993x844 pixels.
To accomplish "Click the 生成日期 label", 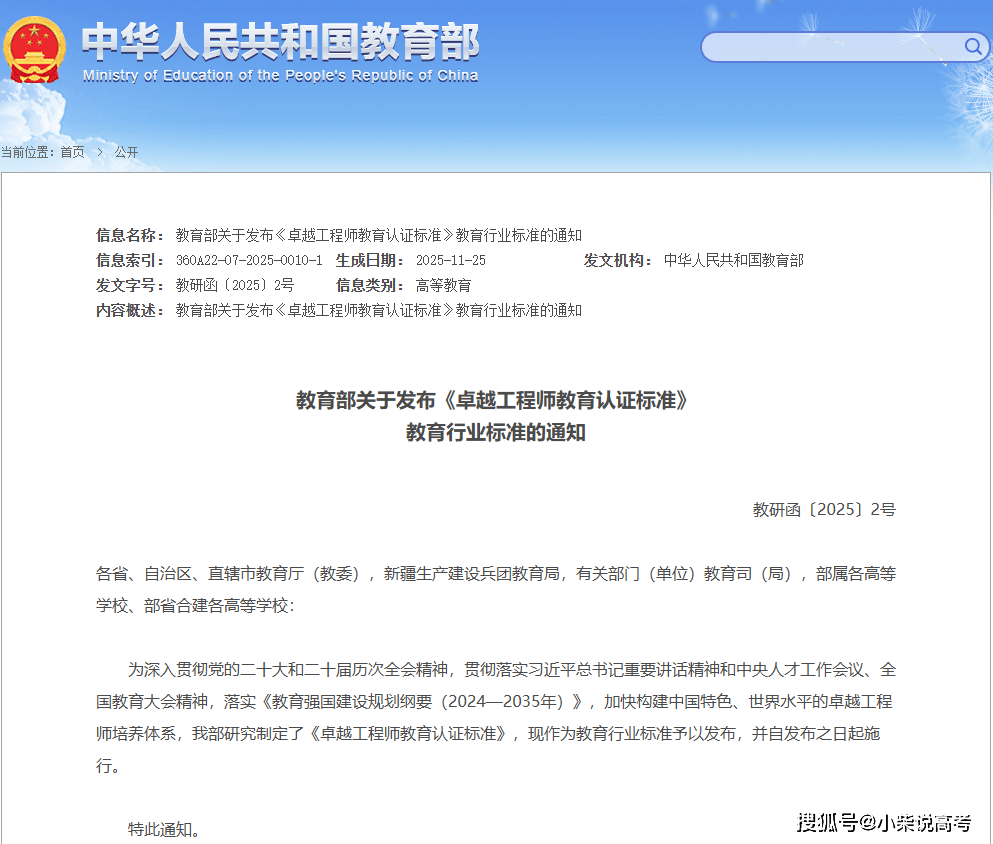I will click(x=370, y=260).
